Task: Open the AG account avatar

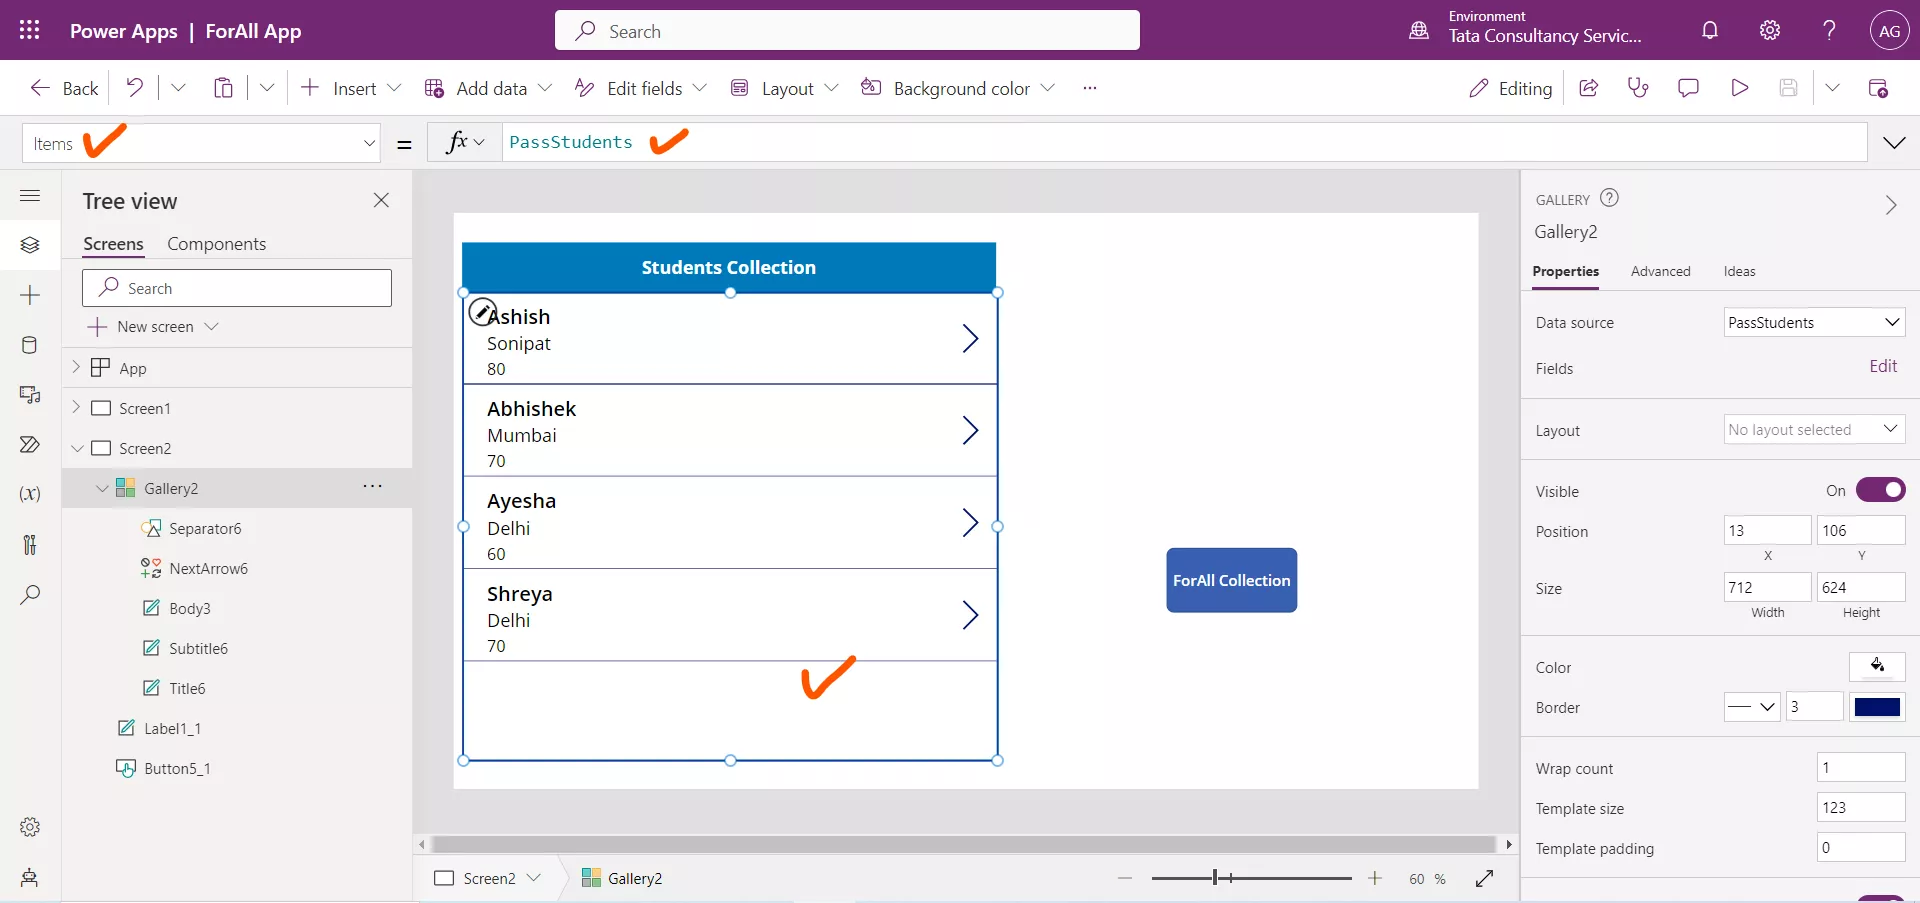Action: tap(1889, 30)
